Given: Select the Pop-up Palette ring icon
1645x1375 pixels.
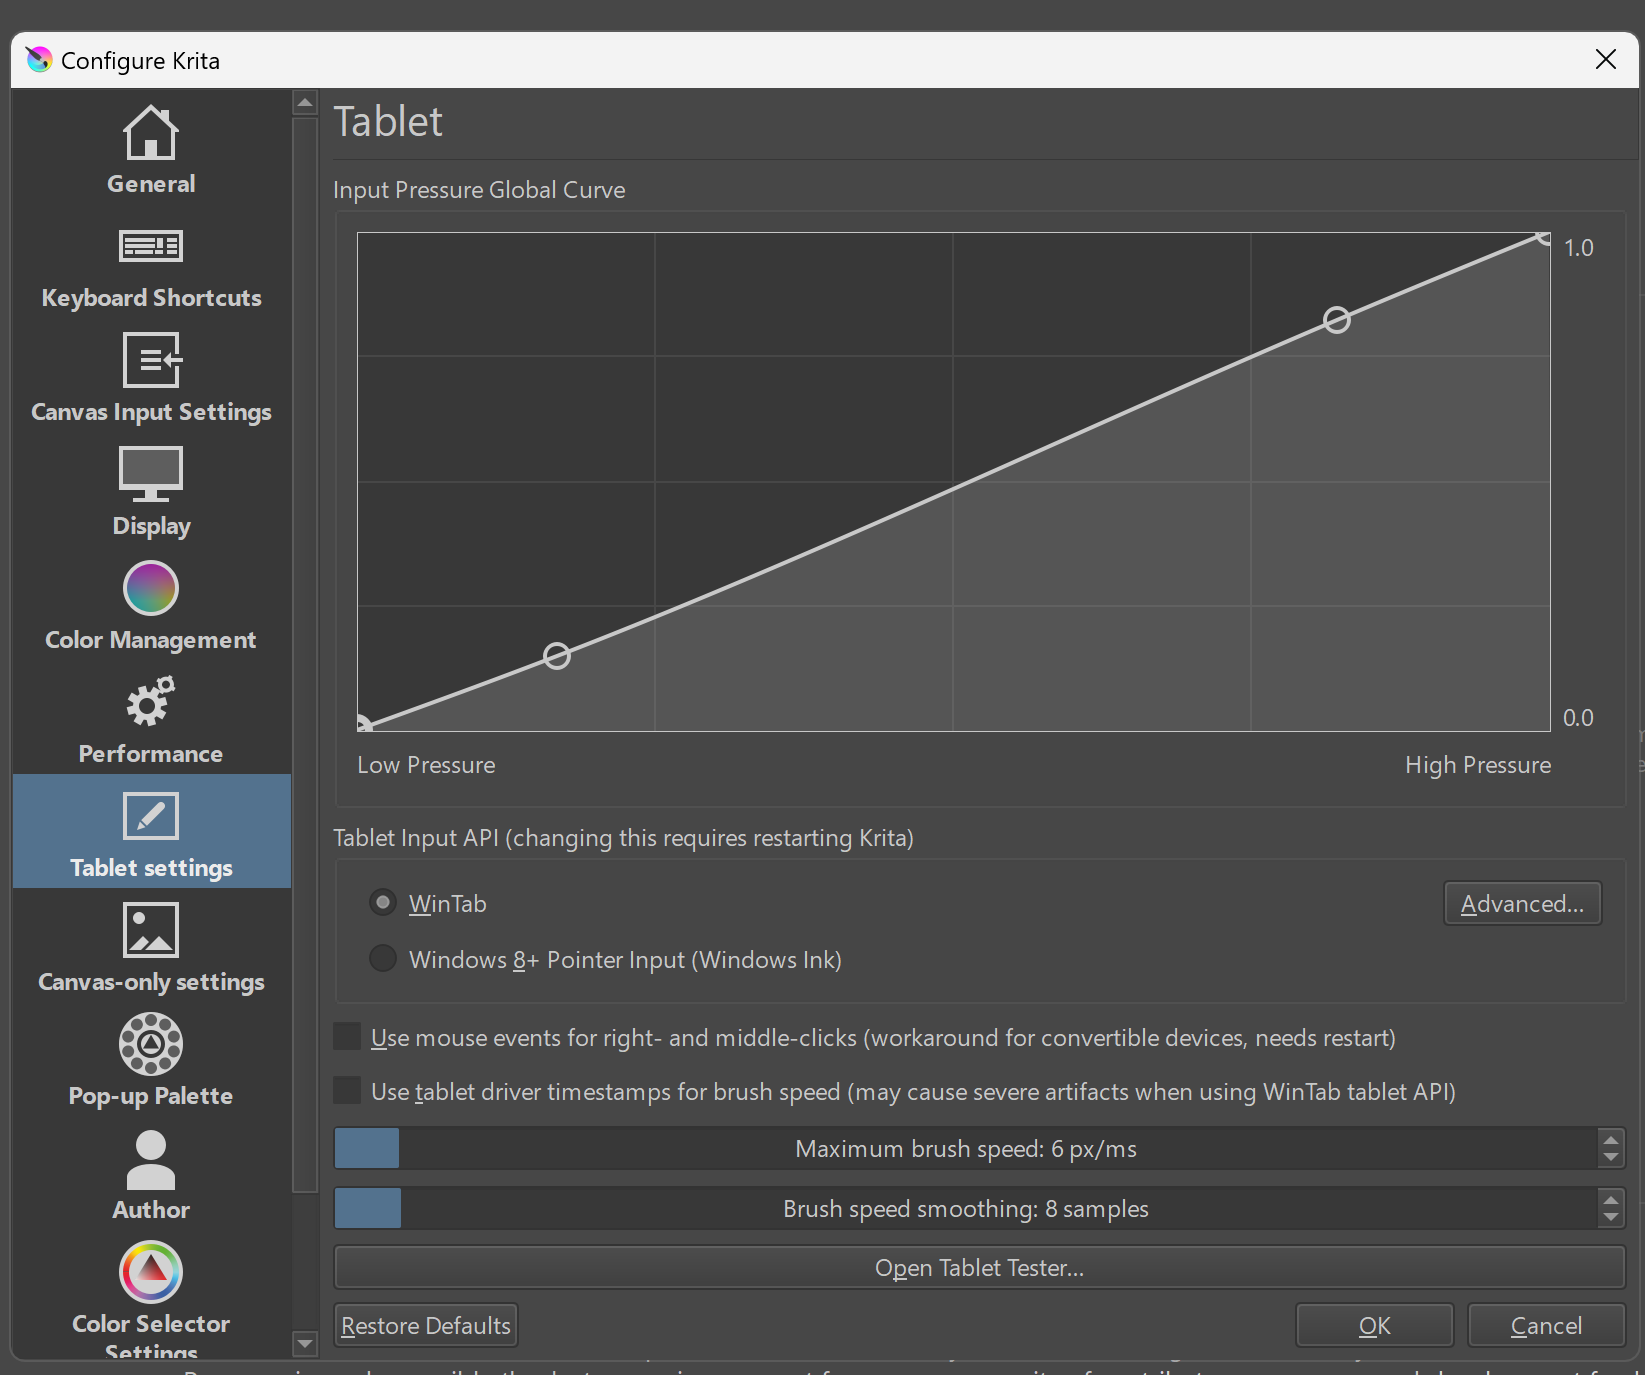Looking at the screenshot, I should 151,1044.
